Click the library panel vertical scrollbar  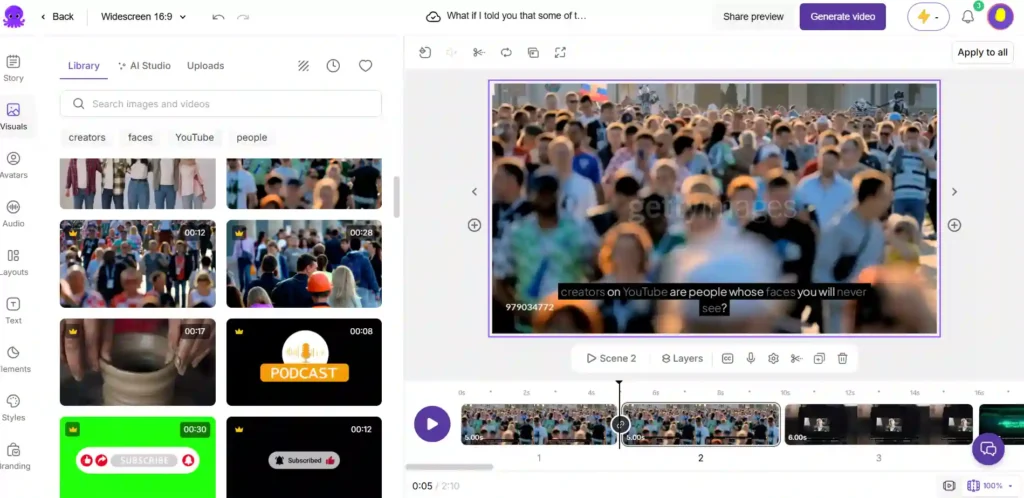[x=396, y=197]
